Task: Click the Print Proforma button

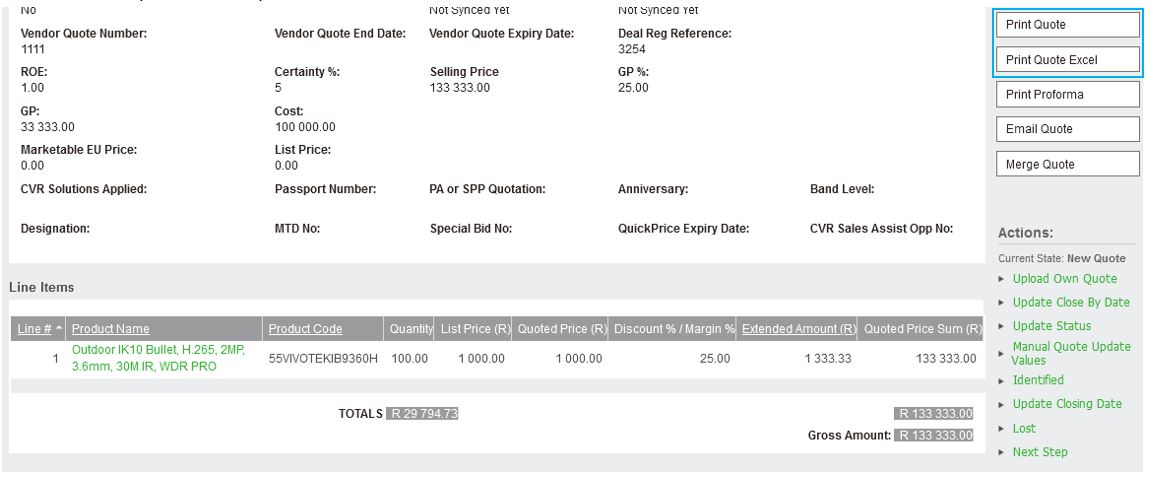Action: pos(1066,95)
